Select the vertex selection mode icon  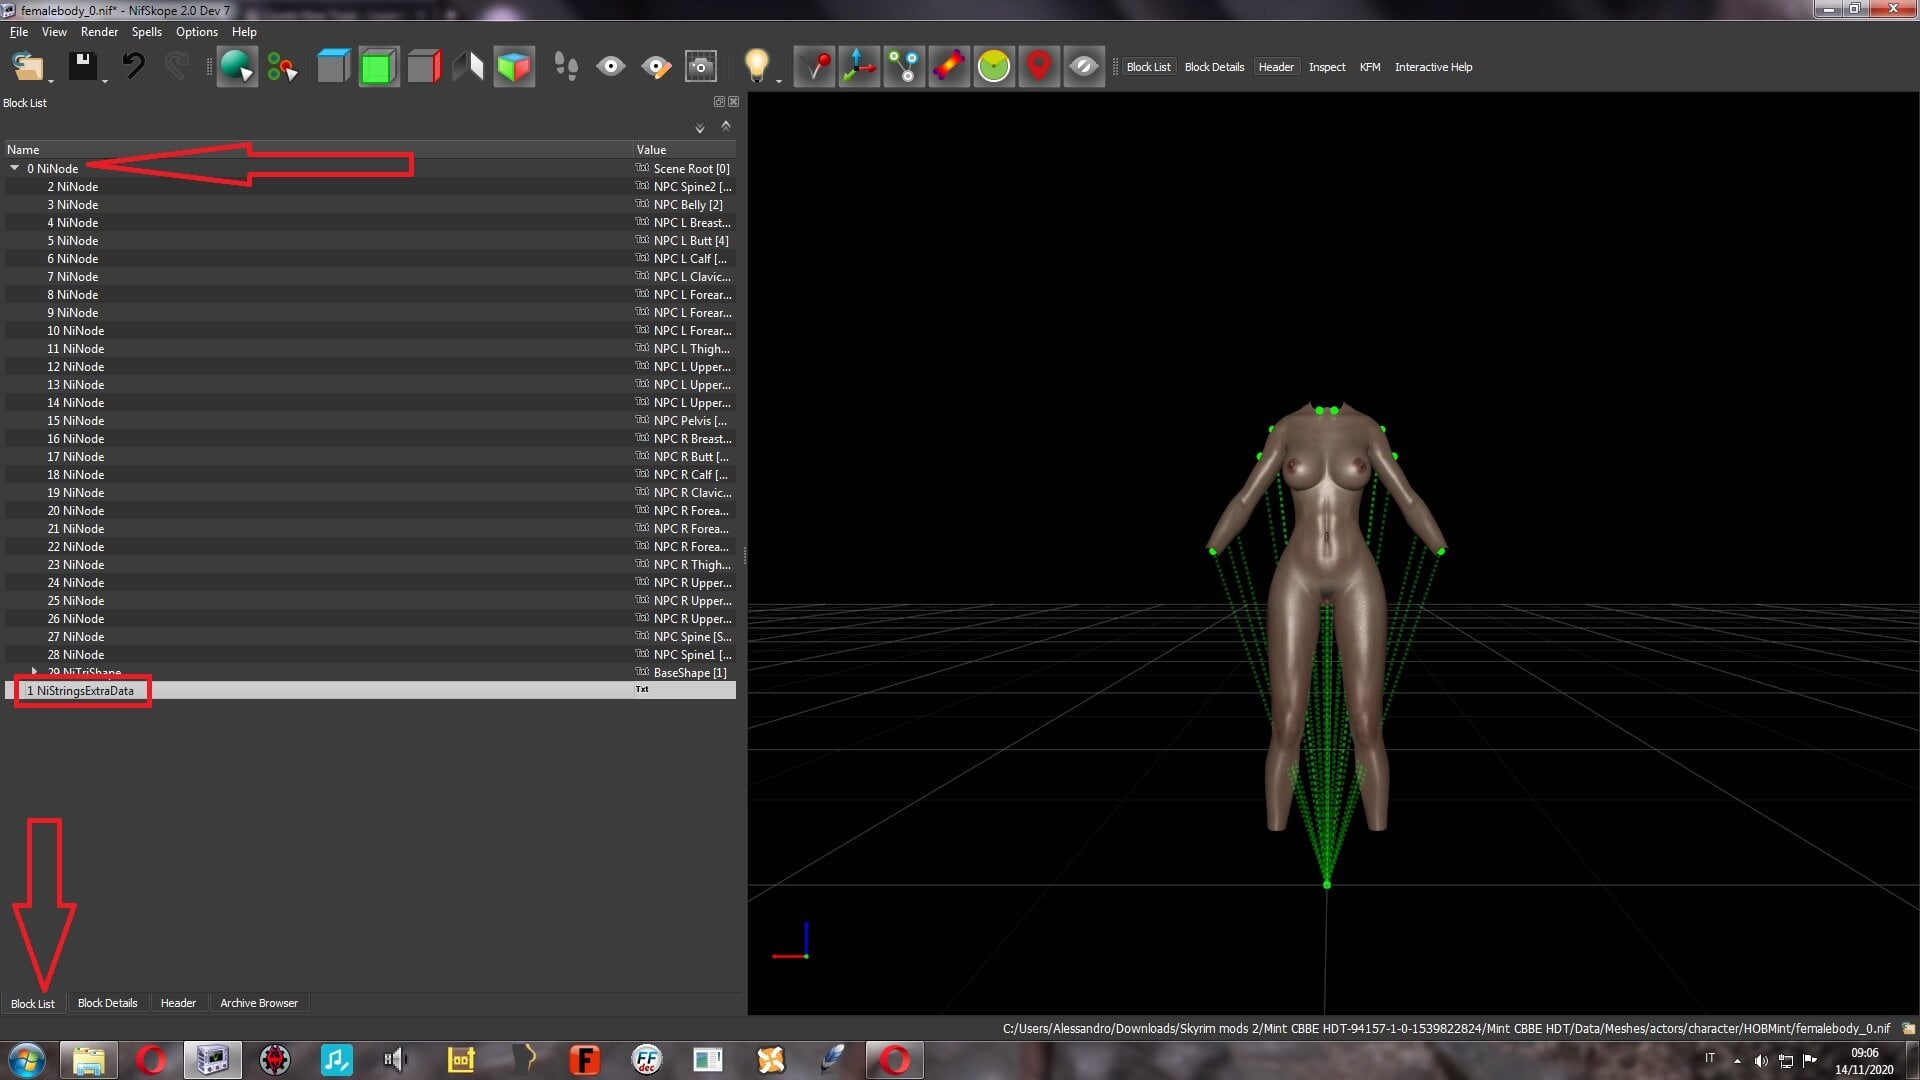282,66
